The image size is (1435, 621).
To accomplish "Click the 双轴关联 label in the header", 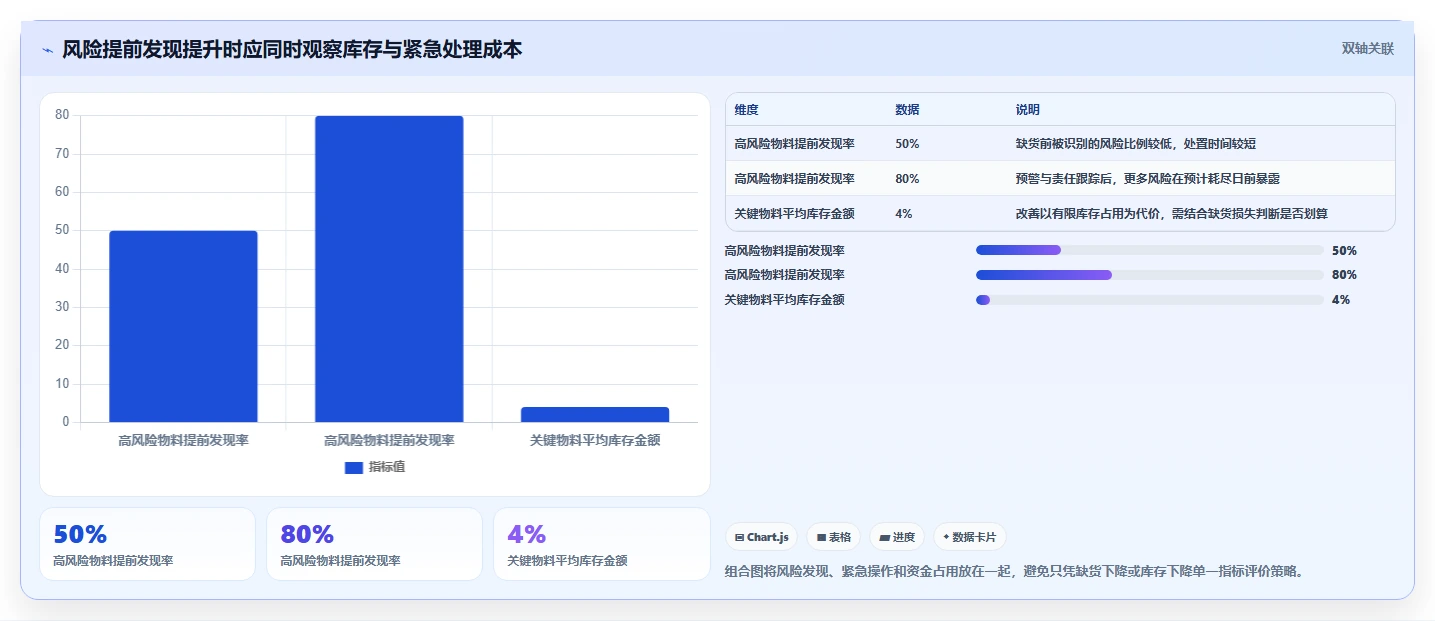I will (1368, 49).
